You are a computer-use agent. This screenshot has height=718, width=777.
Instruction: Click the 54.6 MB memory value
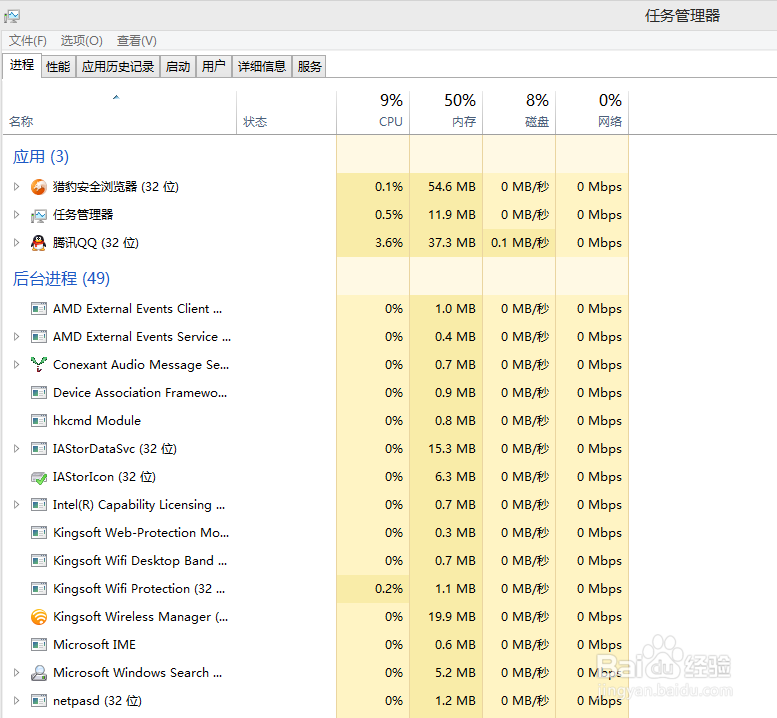452,187
